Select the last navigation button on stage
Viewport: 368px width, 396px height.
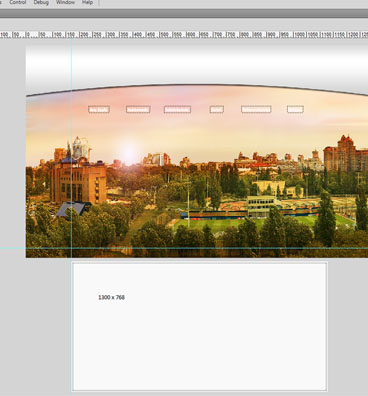pyautogui.click(x=295, y=109)
